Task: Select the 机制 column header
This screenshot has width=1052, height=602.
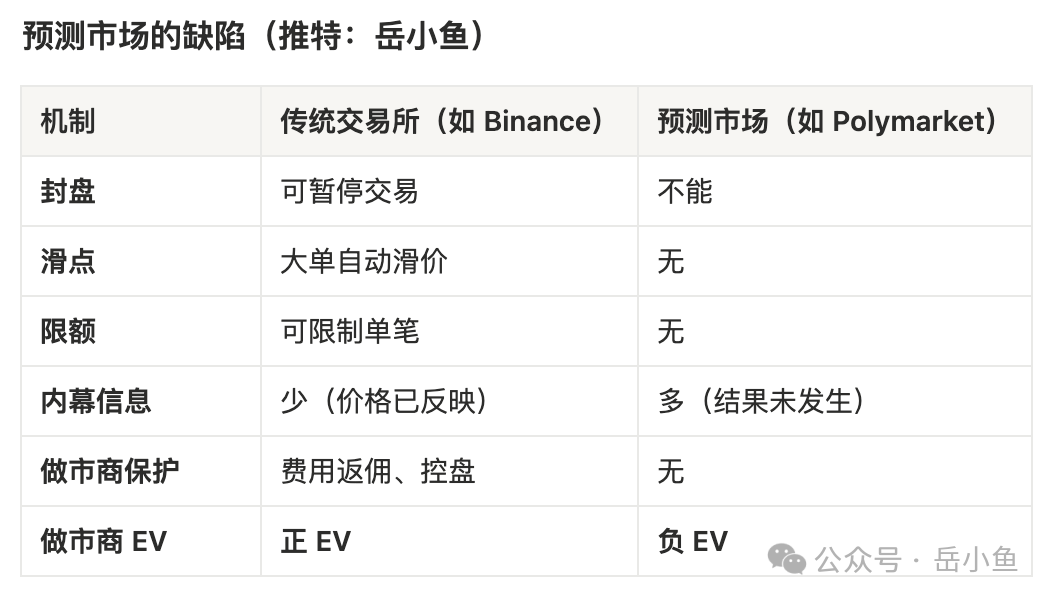Action: 68,121
